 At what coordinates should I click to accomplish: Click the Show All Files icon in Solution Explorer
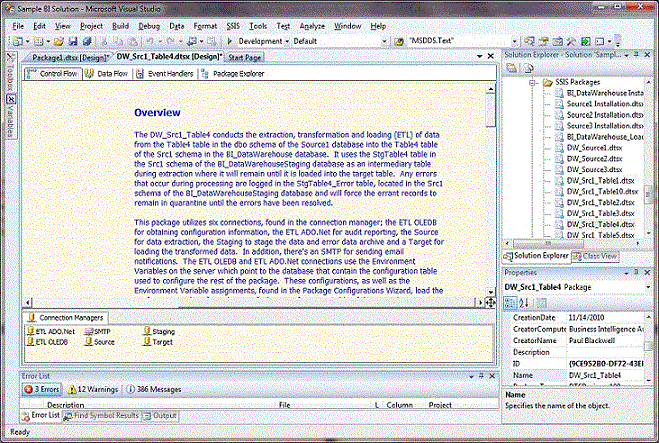tap(528, 68)
